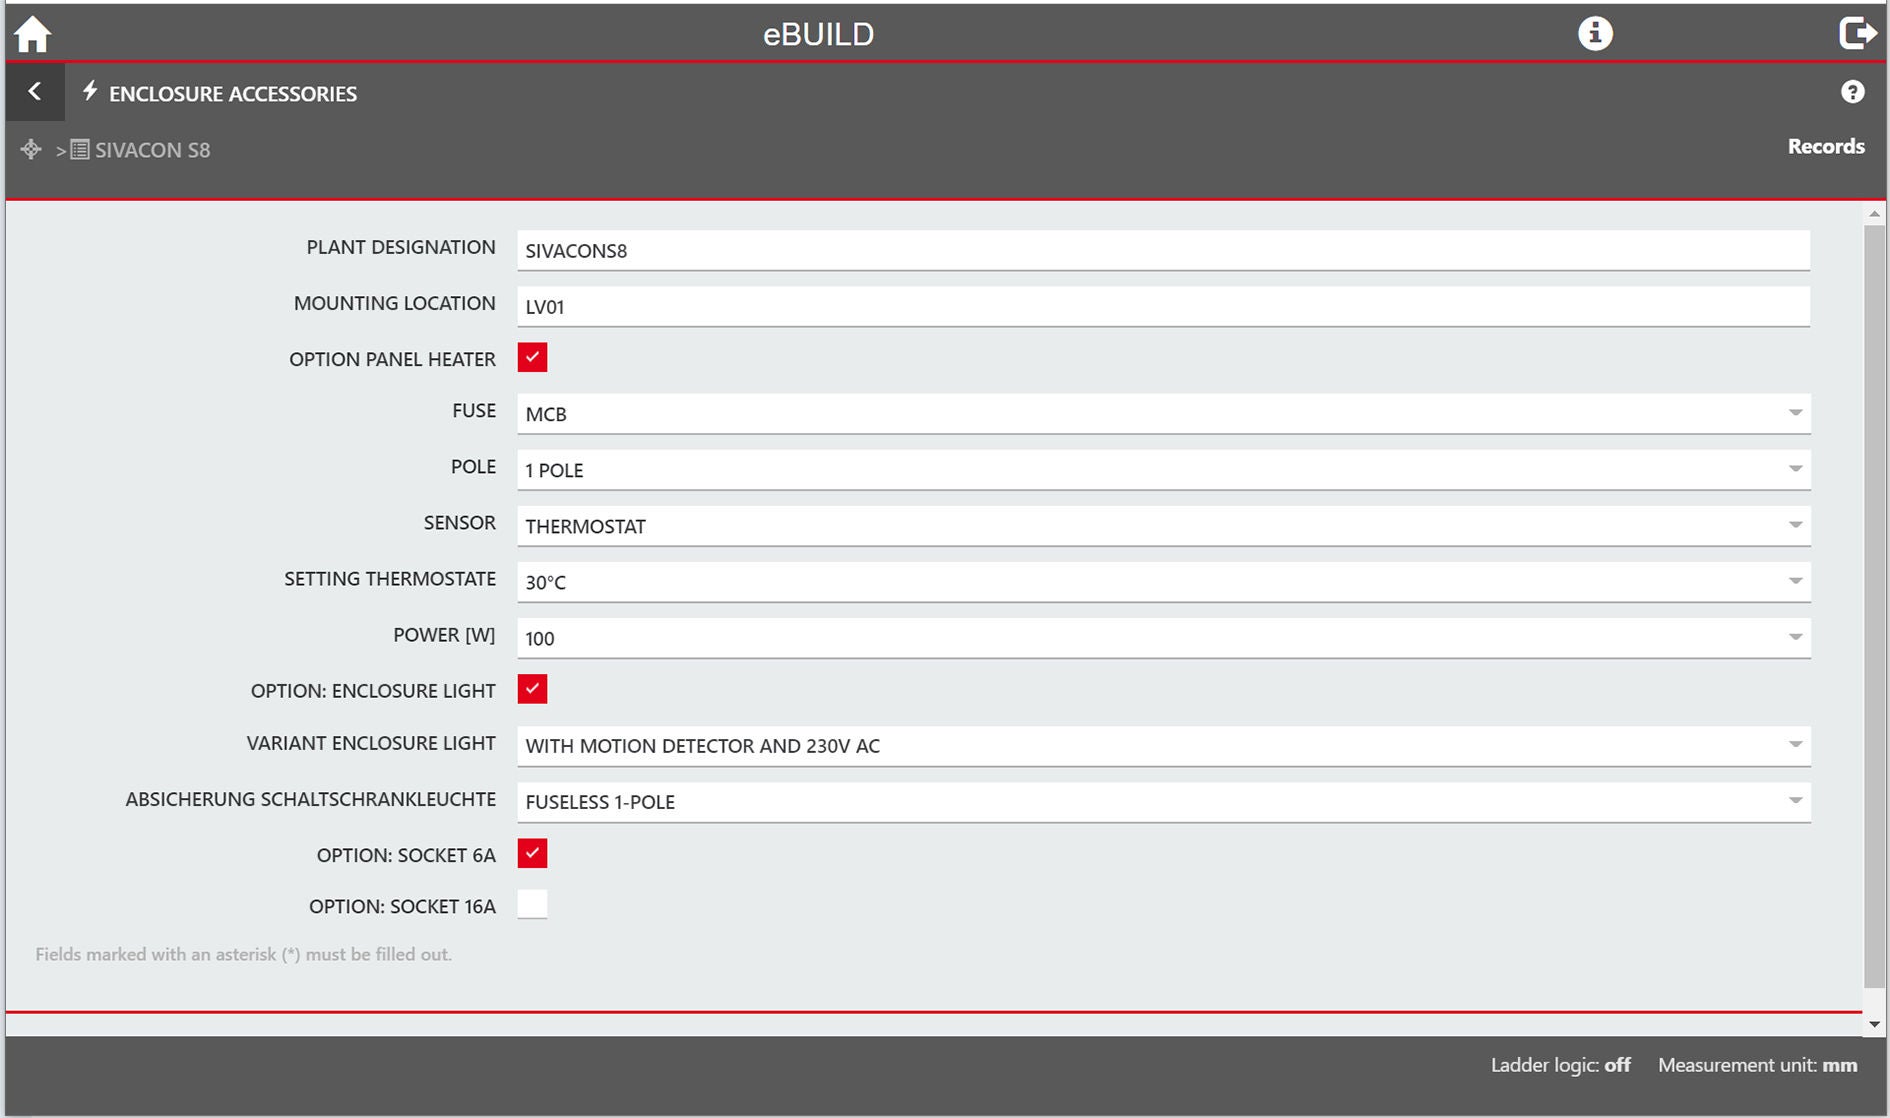Screen dimensions: 1890x1118
Task: Open the Records menu
Action: pos(1825,147)
